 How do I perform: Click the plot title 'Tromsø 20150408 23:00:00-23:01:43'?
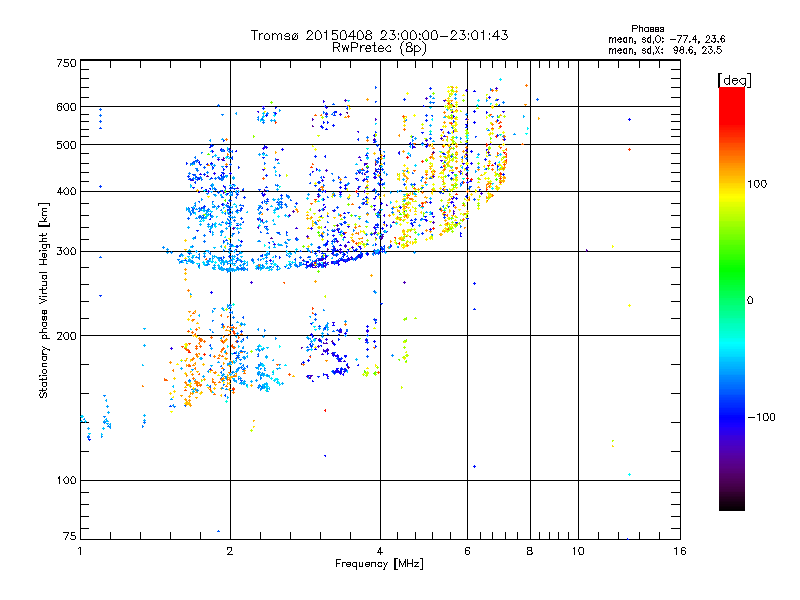click(379, 35)
